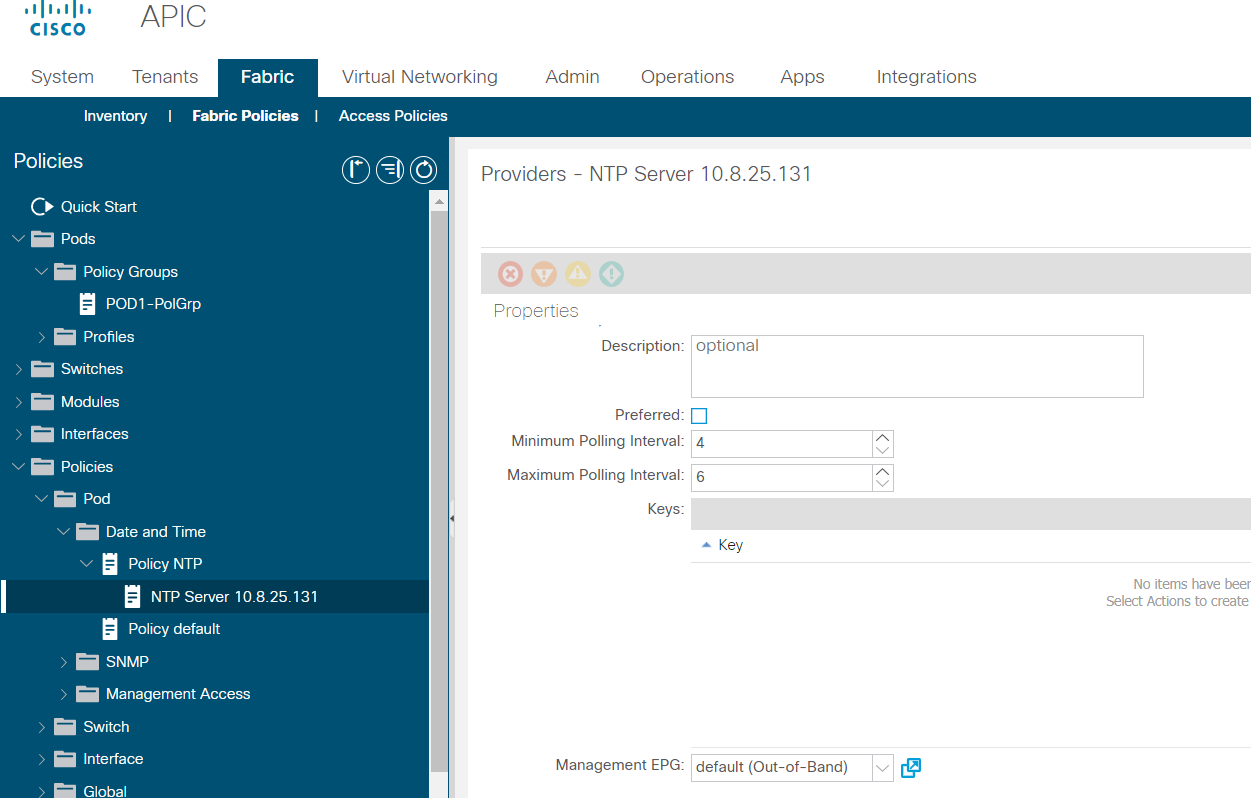Screen dimensions: 1251x798
Task: Increase Minimum Polling Interval value
Action: (x=882, y=437)
